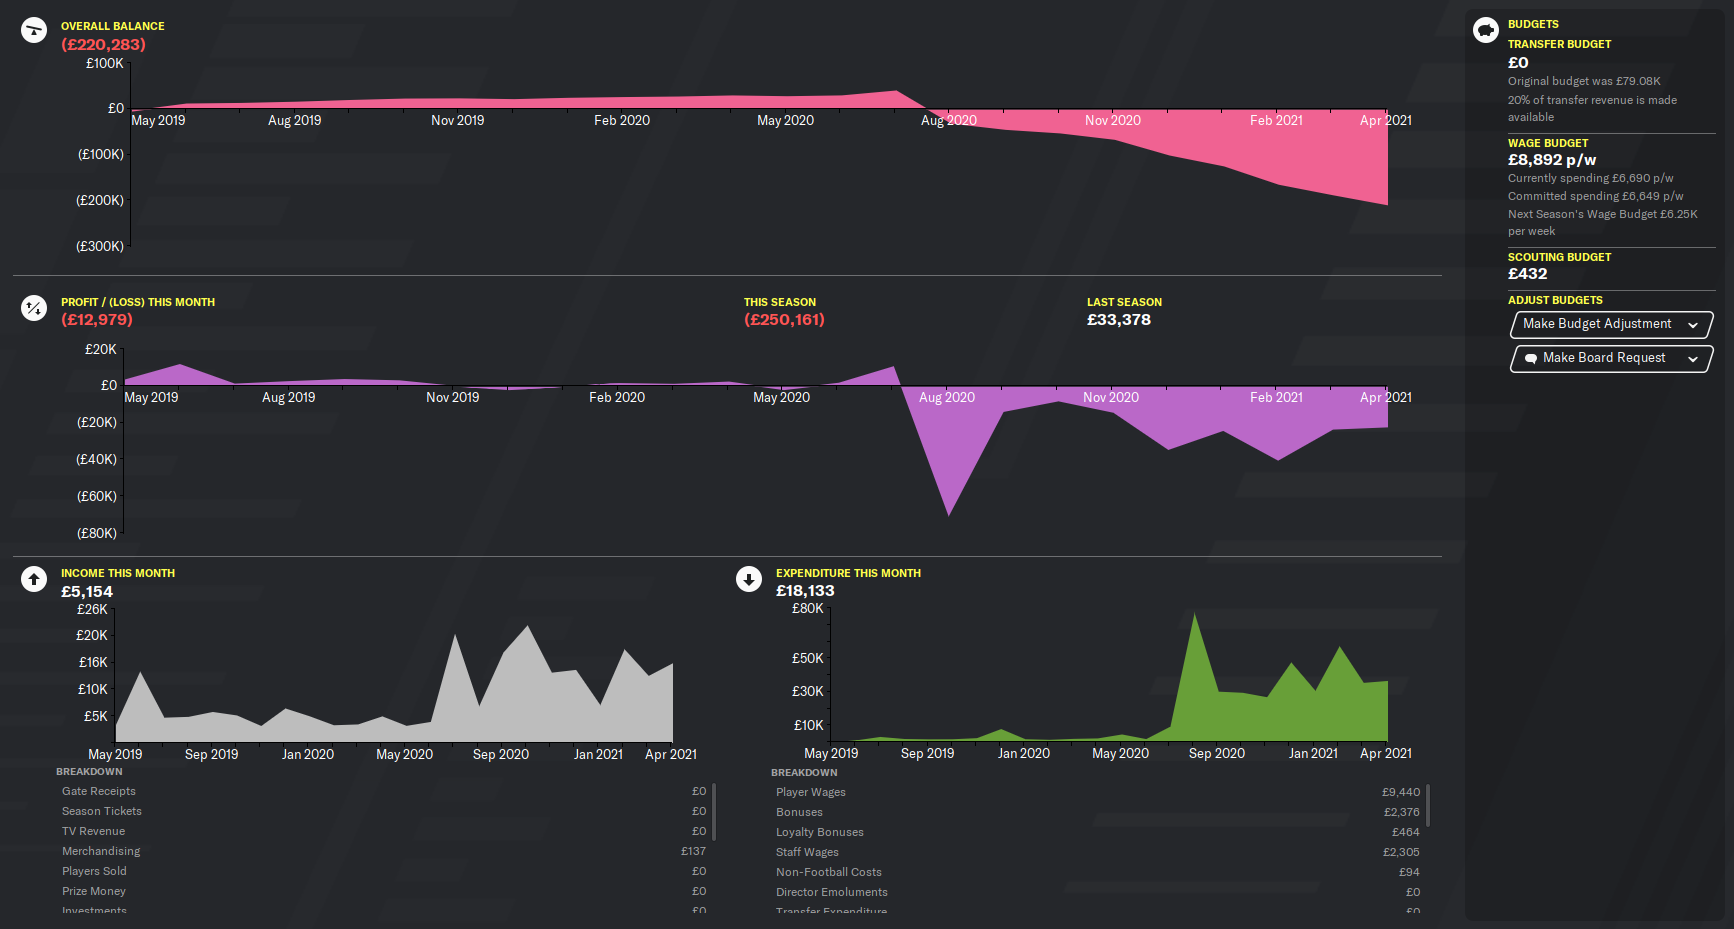
Task: Select the Gate Receipts income row
Action: tap(384, 791)
